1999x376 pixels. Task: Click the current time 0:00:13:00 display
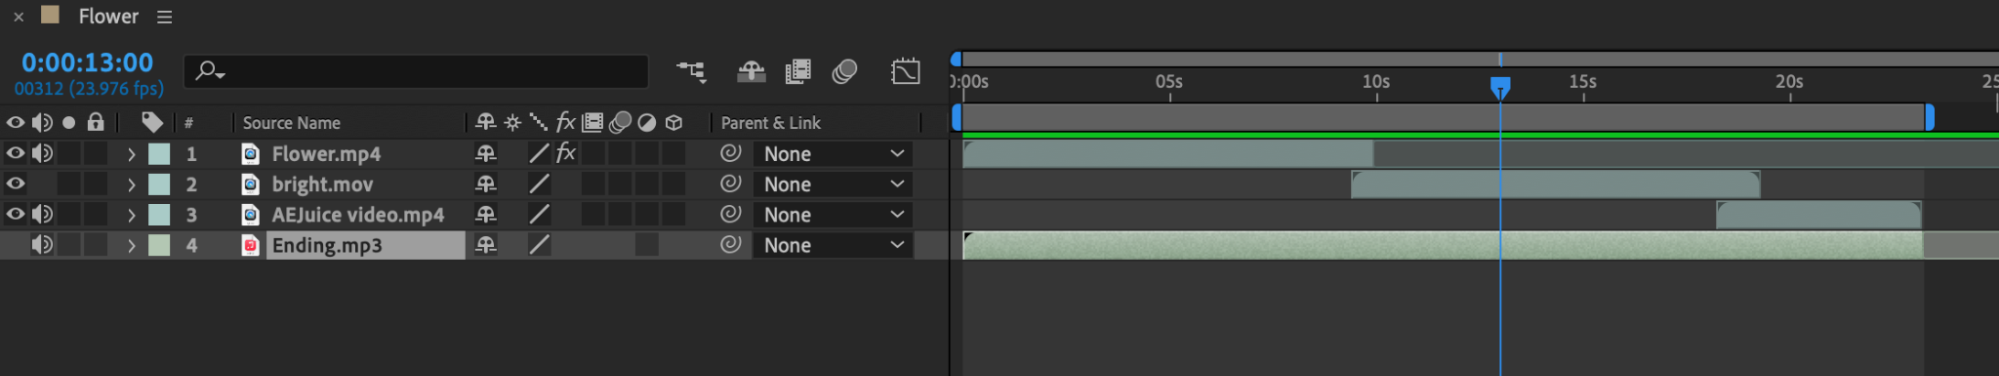coord(87,62)
